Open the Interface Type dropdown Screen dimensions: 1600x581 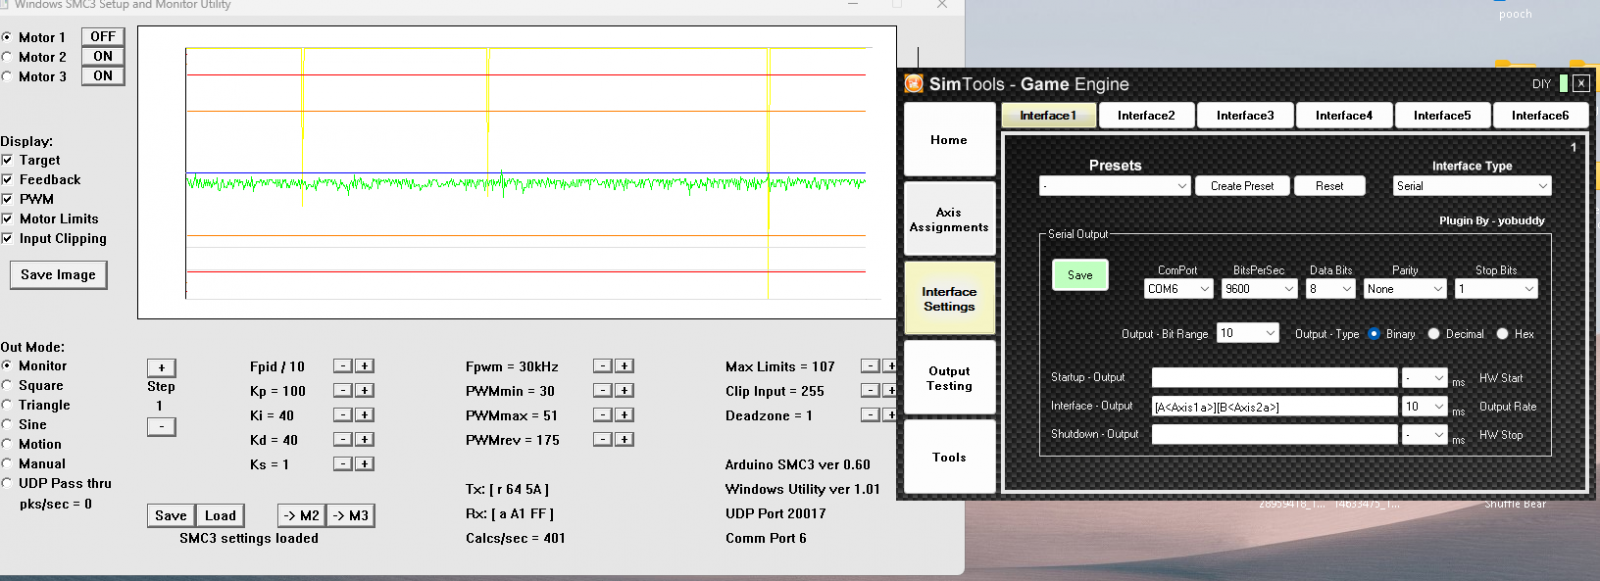click(x=1472, y=186)
